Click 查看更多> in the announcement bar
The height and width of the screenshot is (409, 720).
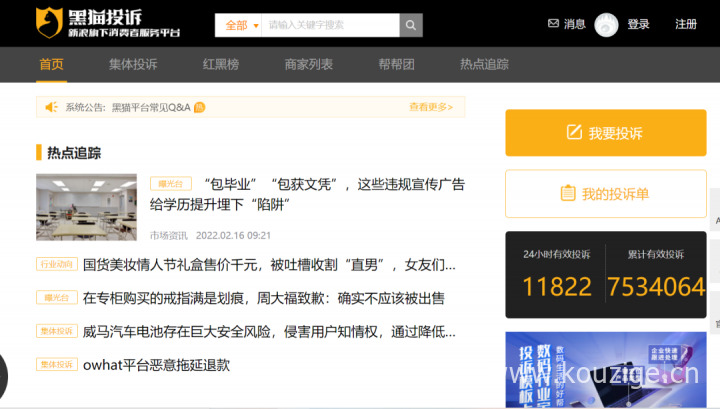pos(431,107)
